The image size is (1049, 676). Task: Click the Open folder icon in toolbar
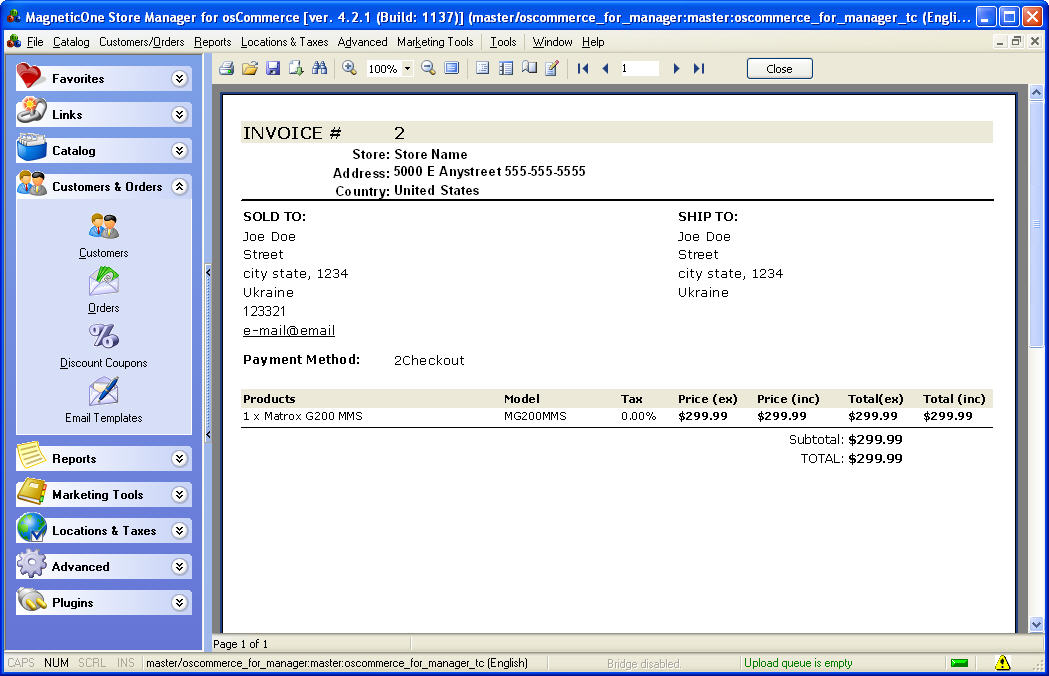click(250, 68)
